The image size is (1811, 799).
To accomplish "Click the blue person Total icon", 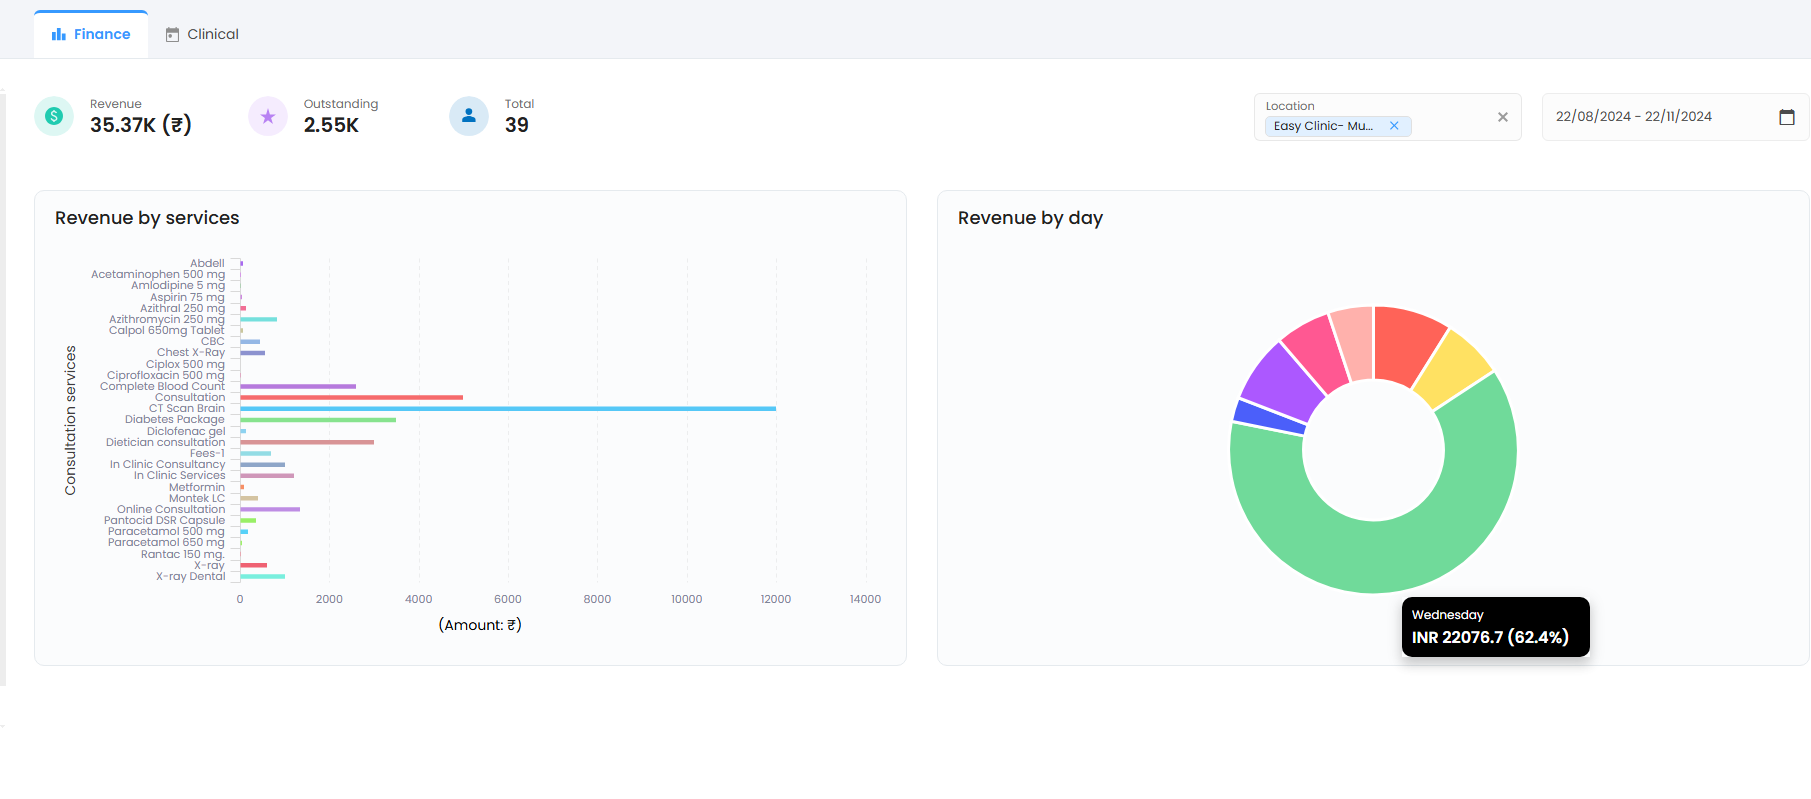I will coord(468,116).
